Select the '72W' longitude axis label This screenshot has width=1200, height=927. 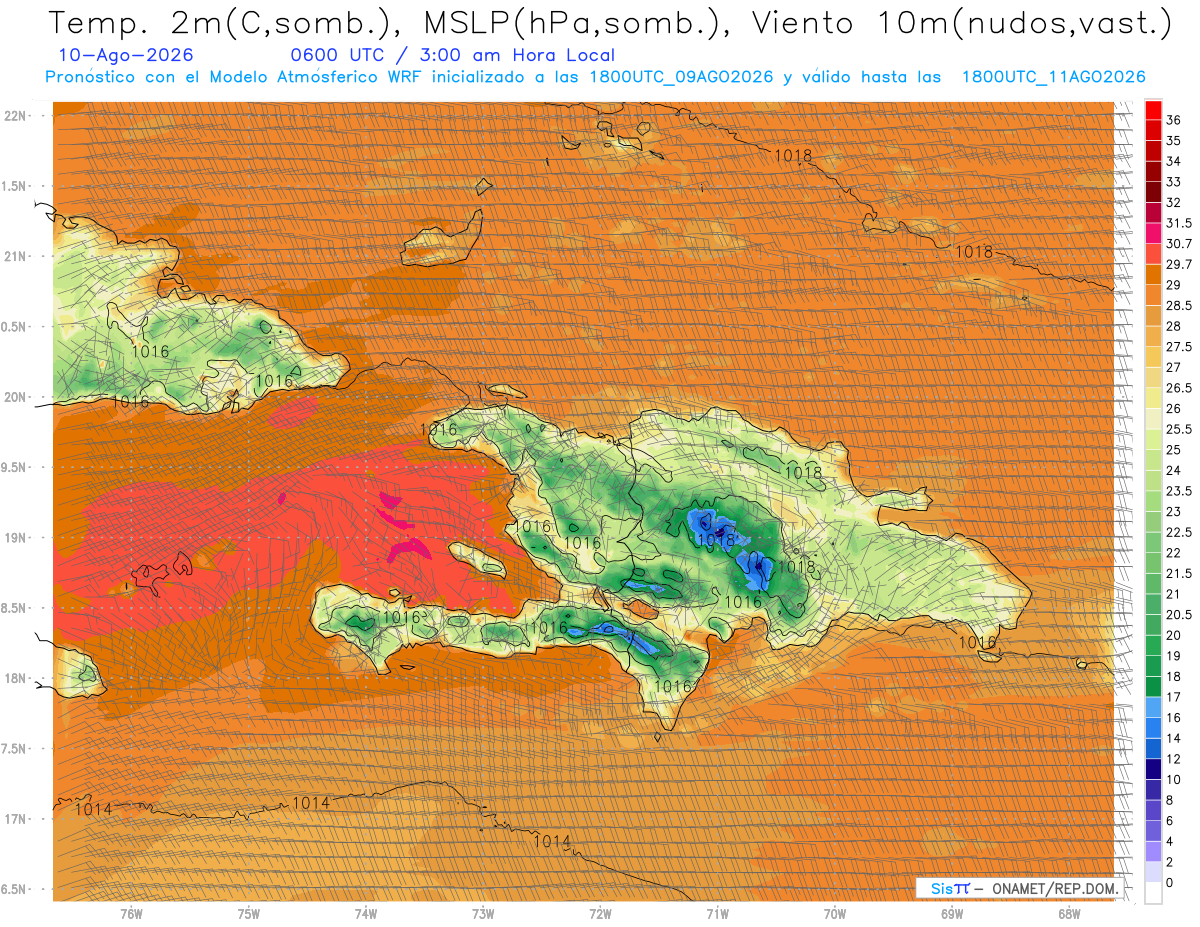[600, 915]
